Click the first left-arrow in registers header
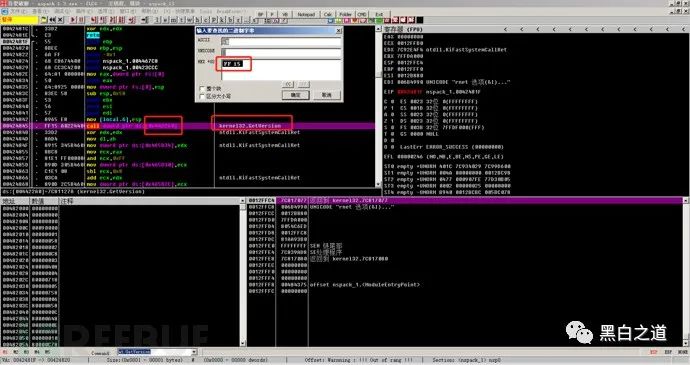Viewport: 690px width, 365px height. [x=505, y=29]
